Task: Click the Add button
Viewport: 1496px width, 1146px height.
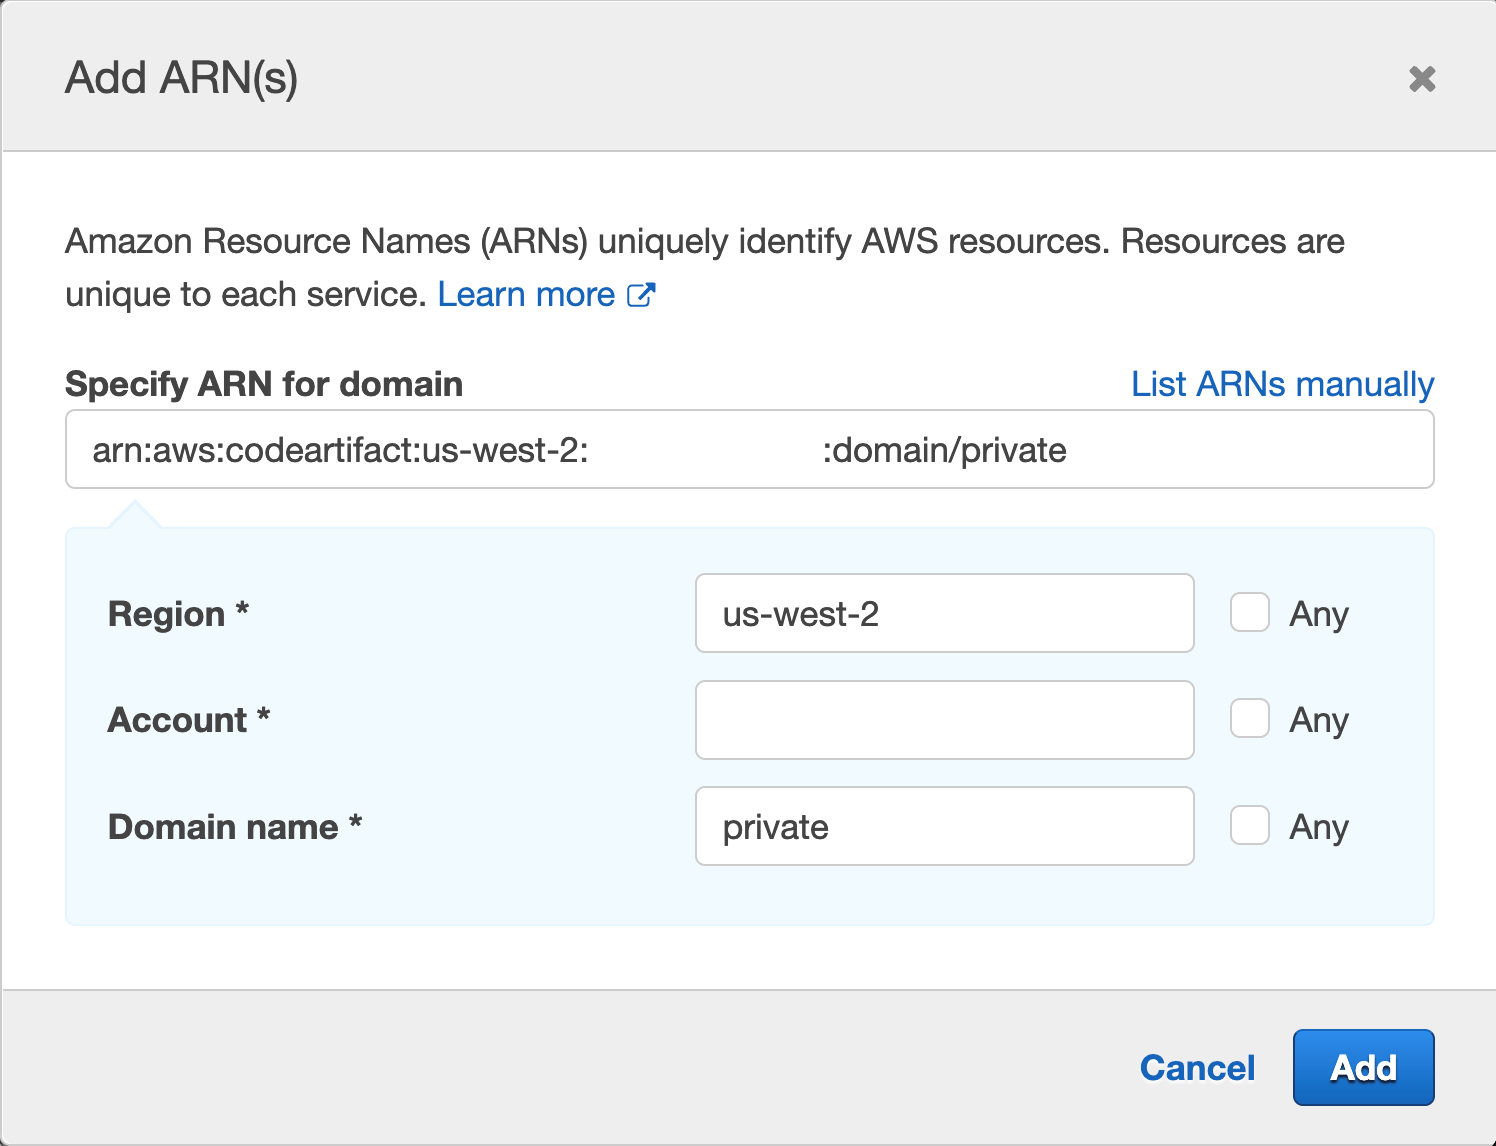Action: [x=1363, y=1067]
